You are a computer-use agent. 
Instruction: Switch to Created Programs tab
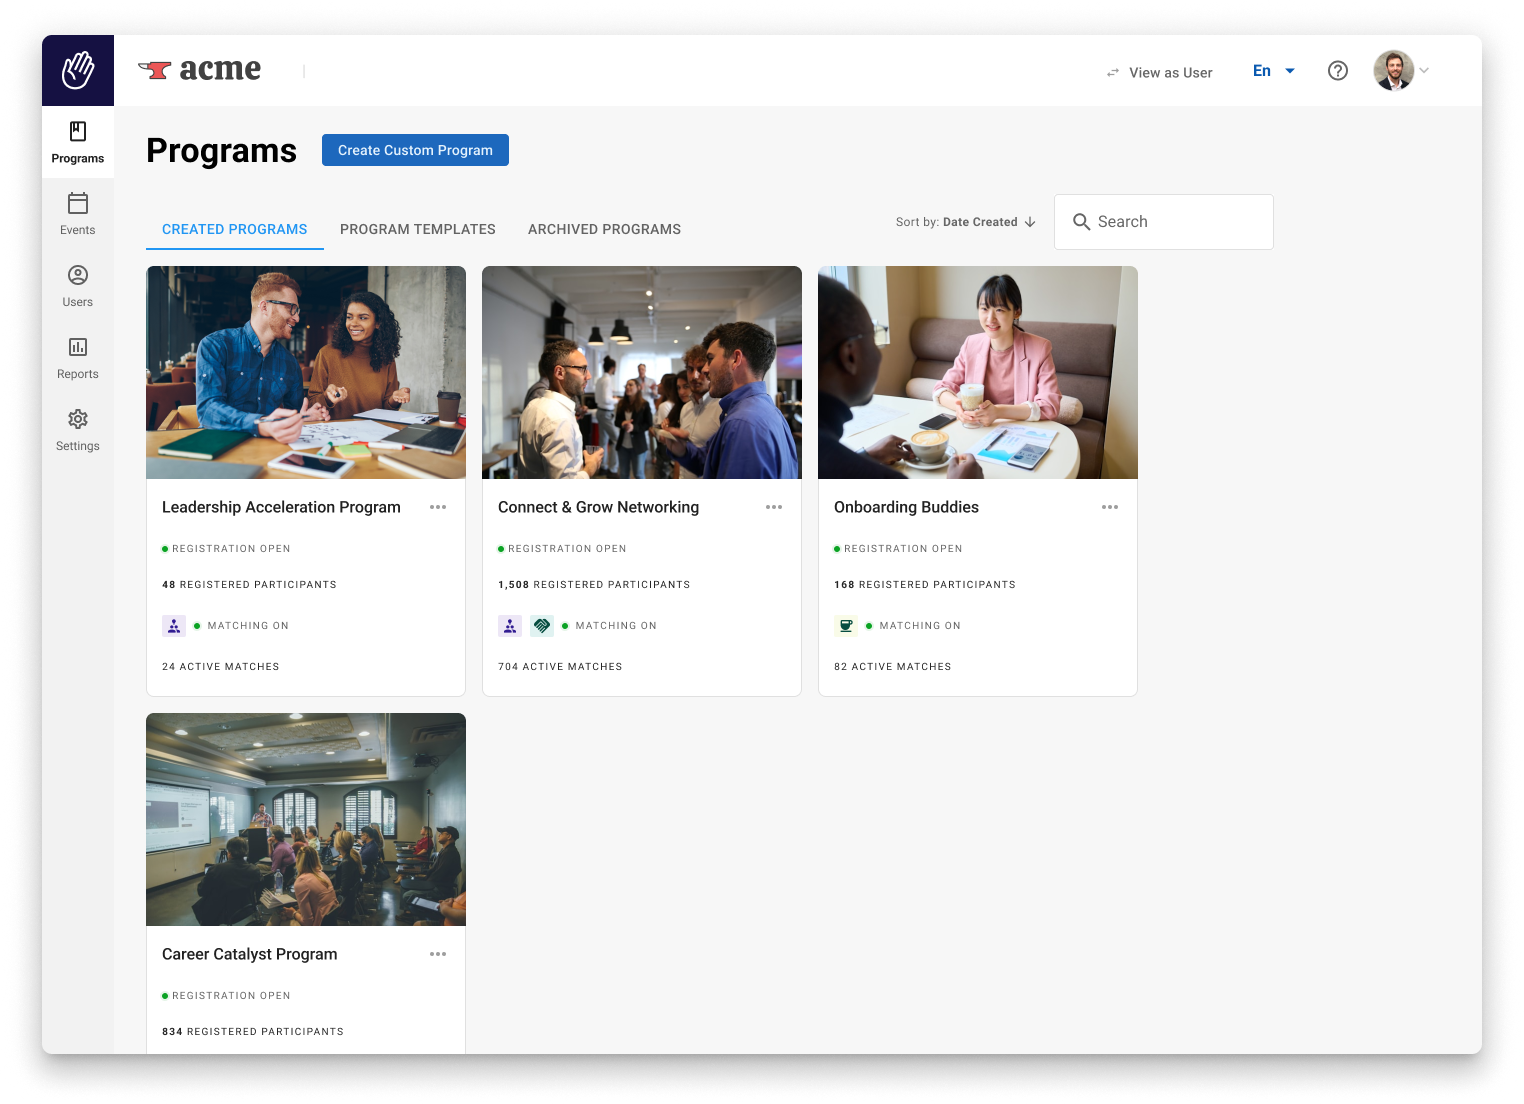[235, 229]
